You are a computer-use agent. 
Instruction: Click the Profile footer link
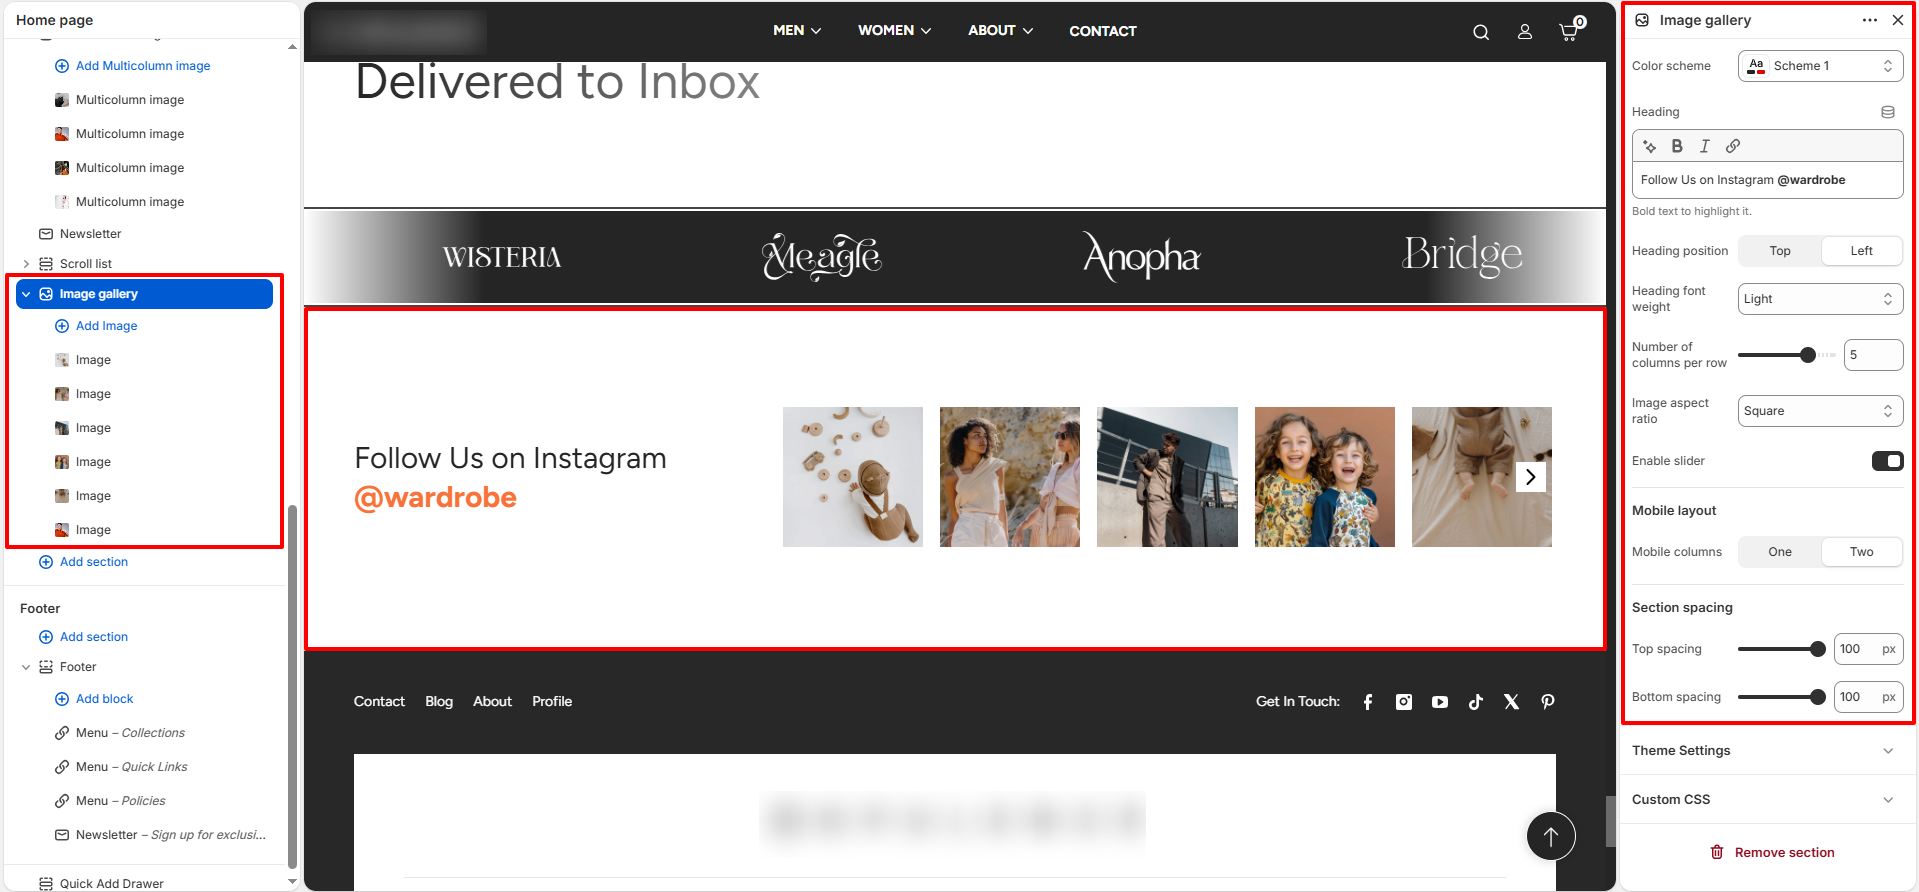pos(552,702)
